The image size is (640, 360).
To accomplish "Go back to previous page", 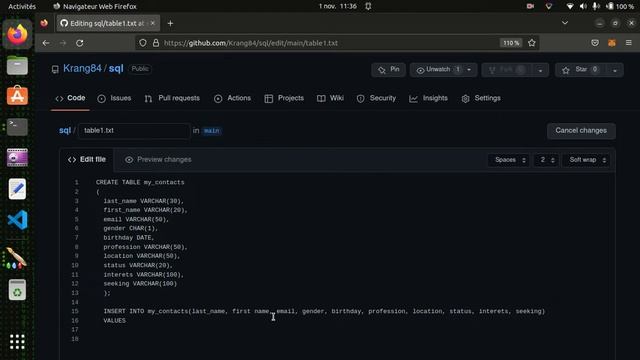I will pos(46,43).
